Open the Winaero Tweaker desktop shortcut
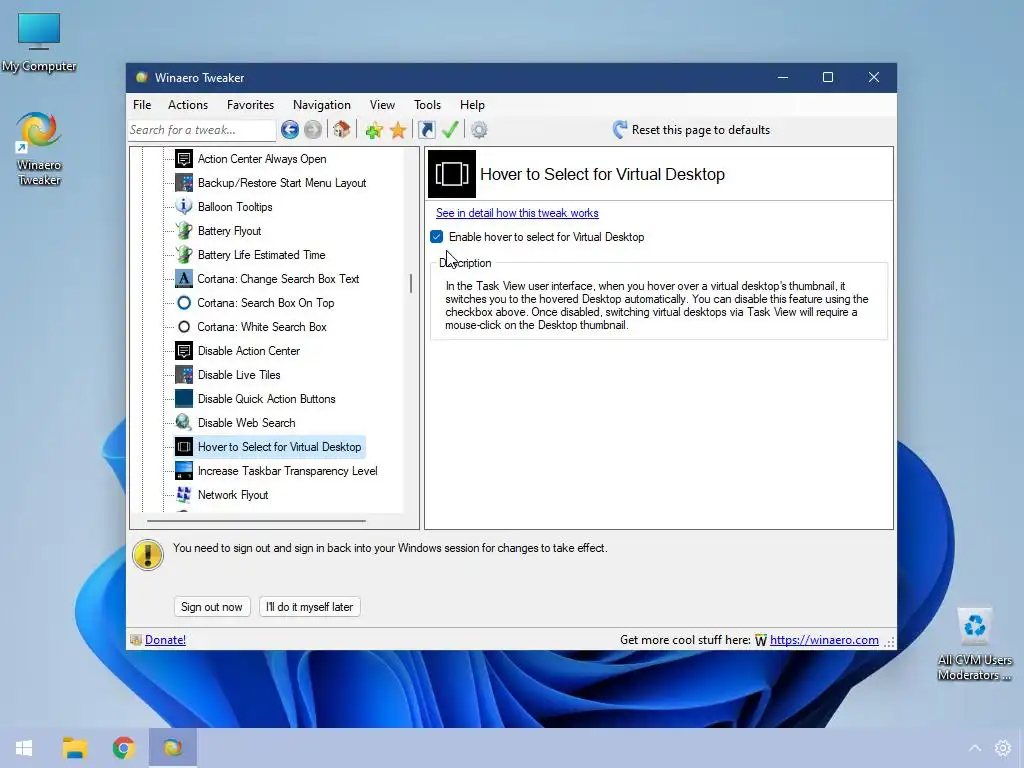 click(x=39, y=150)
